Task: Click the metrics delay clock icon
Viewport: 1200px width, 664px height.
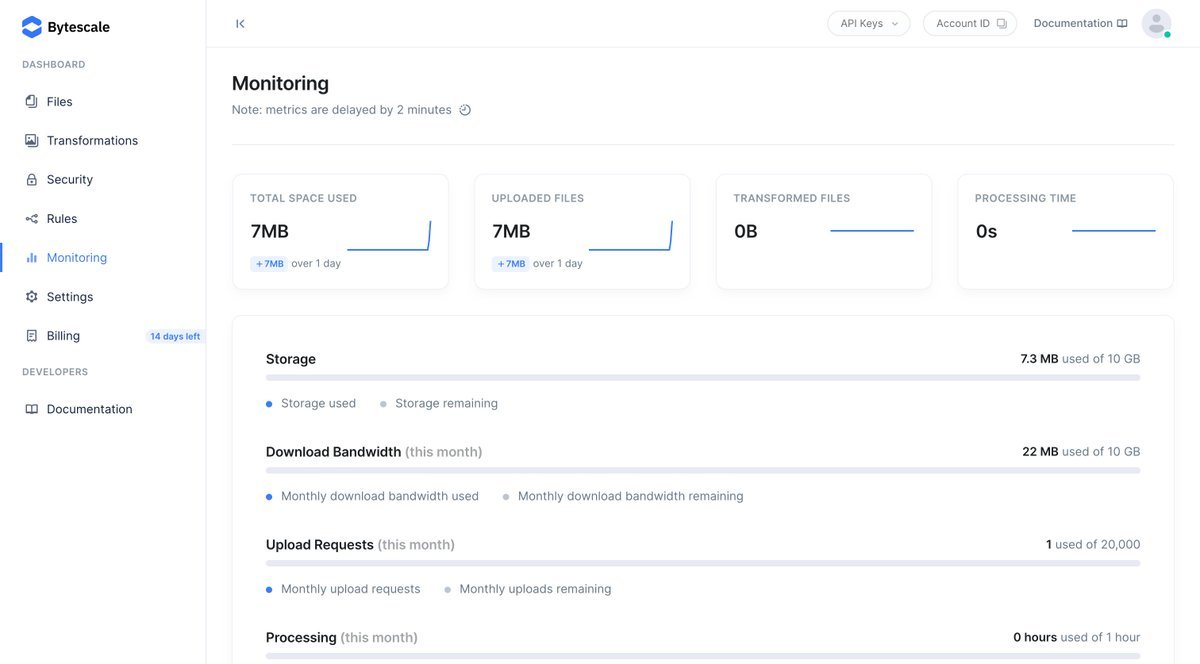Action: pyautogui.click(x=465, y=110)
